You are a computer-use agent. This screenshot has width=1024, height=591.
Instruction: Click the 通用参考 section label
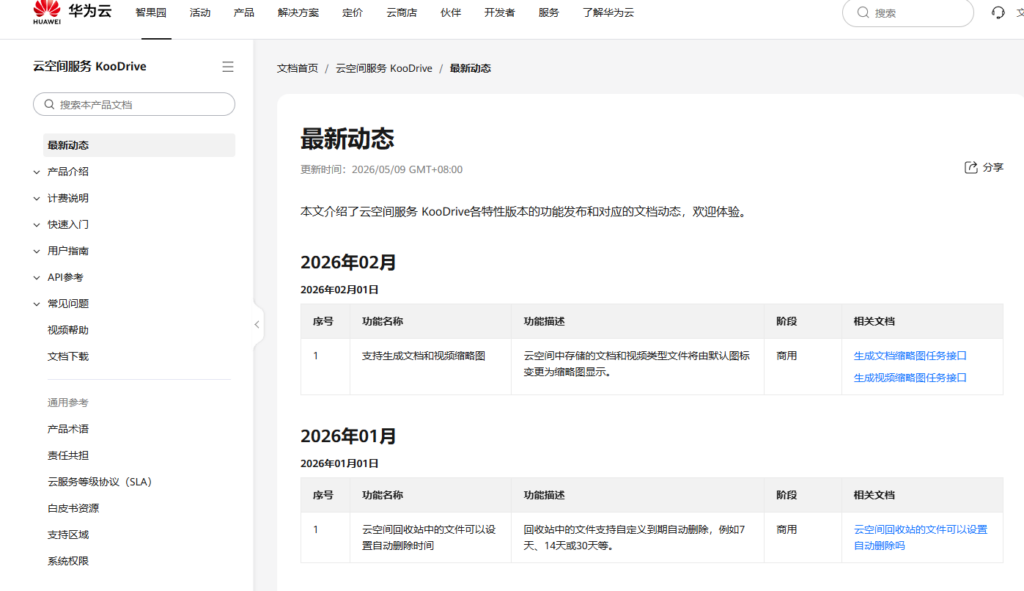68,403
